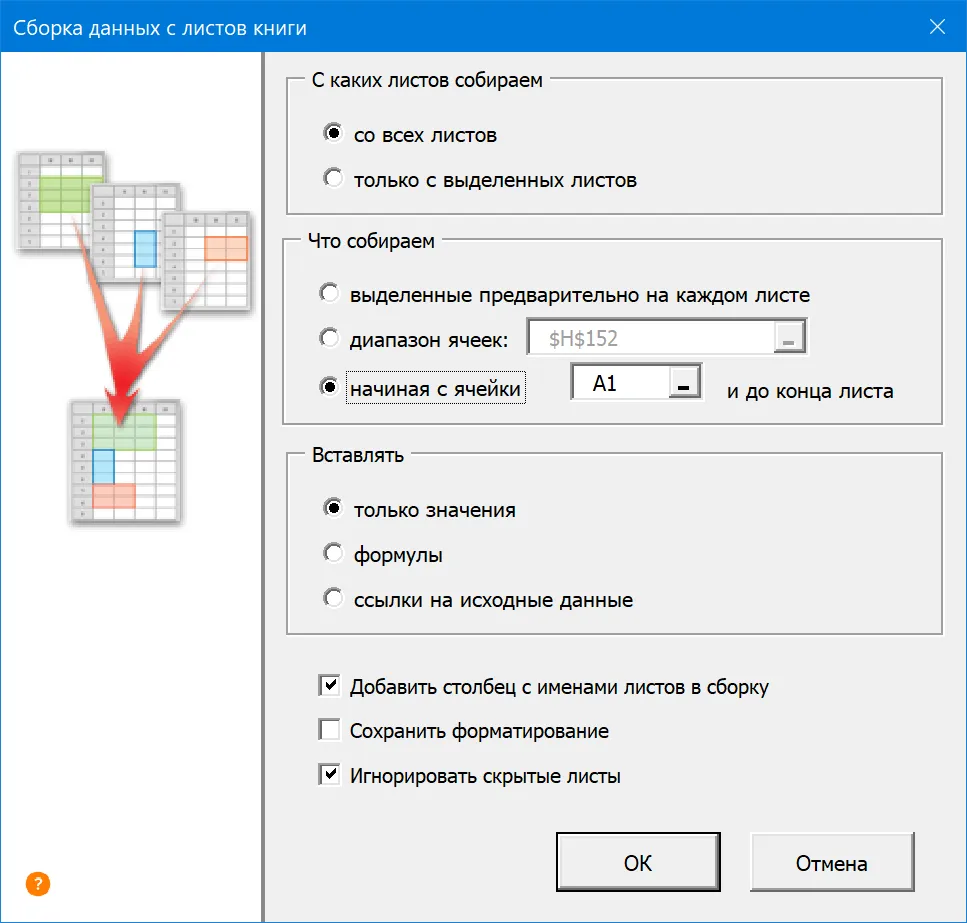
Task: Toggle 'Игнорировать скрытые листы' checkbox
Action: pyautogui.click(x=329, y=774)
